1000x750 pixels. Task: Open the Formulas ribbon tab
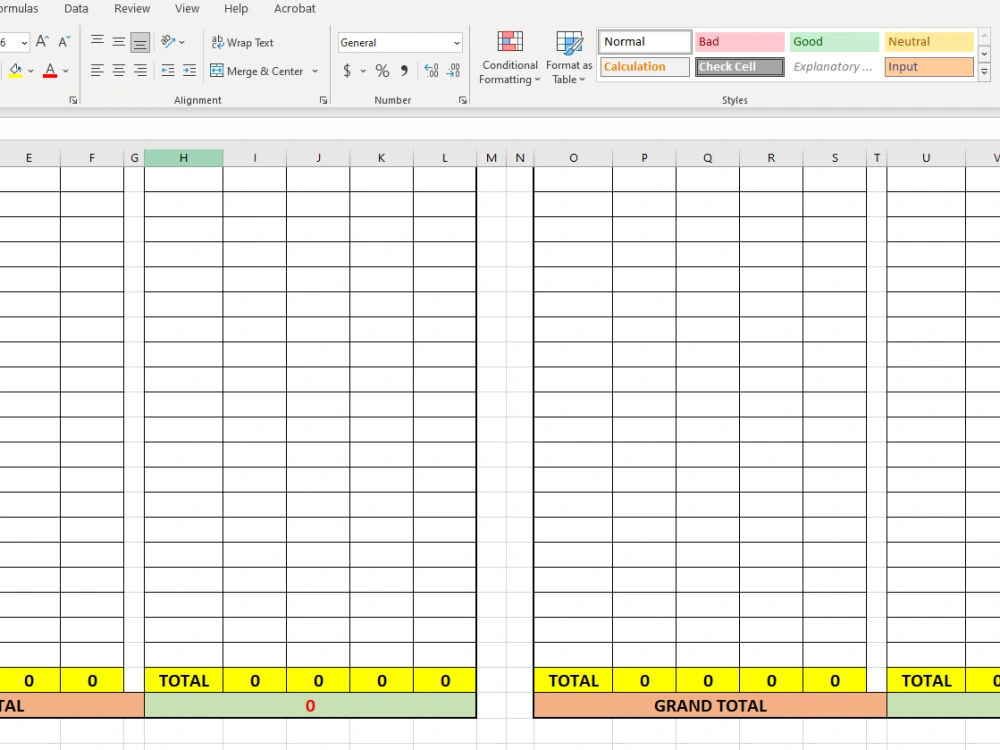[19, 9]
